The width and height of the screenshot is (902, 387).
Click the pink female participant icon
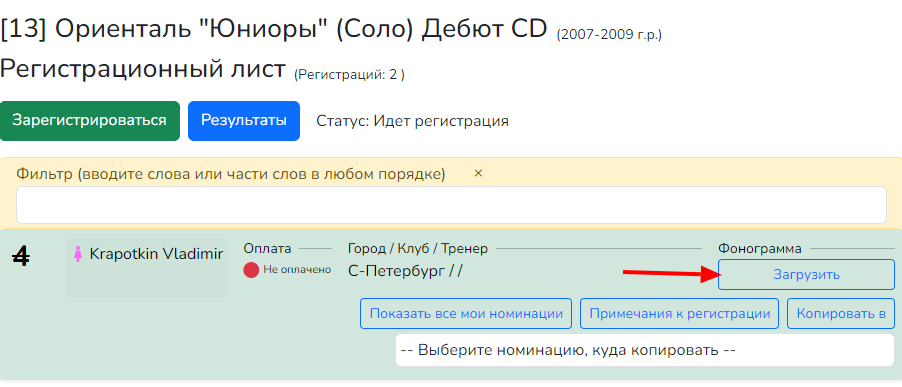click(77, 254)
